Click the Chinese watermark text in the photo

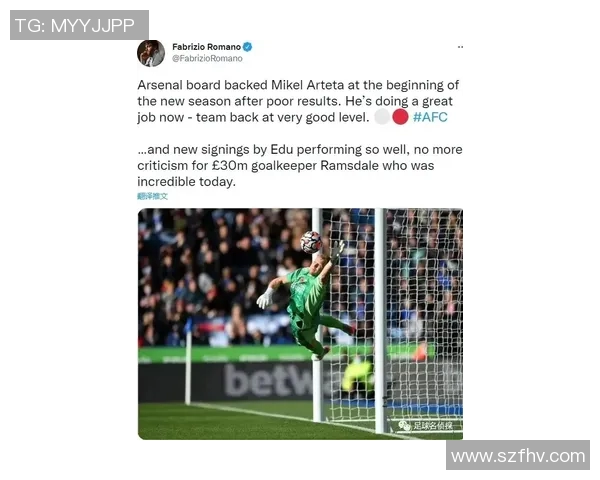pos(432,426)
